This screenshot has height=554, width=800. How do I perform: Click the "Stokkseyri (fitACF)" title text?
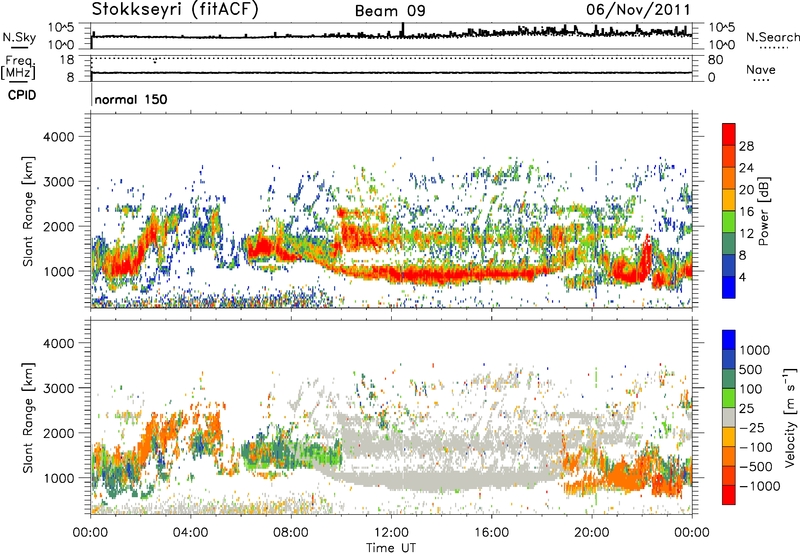[x=175, y=9]
